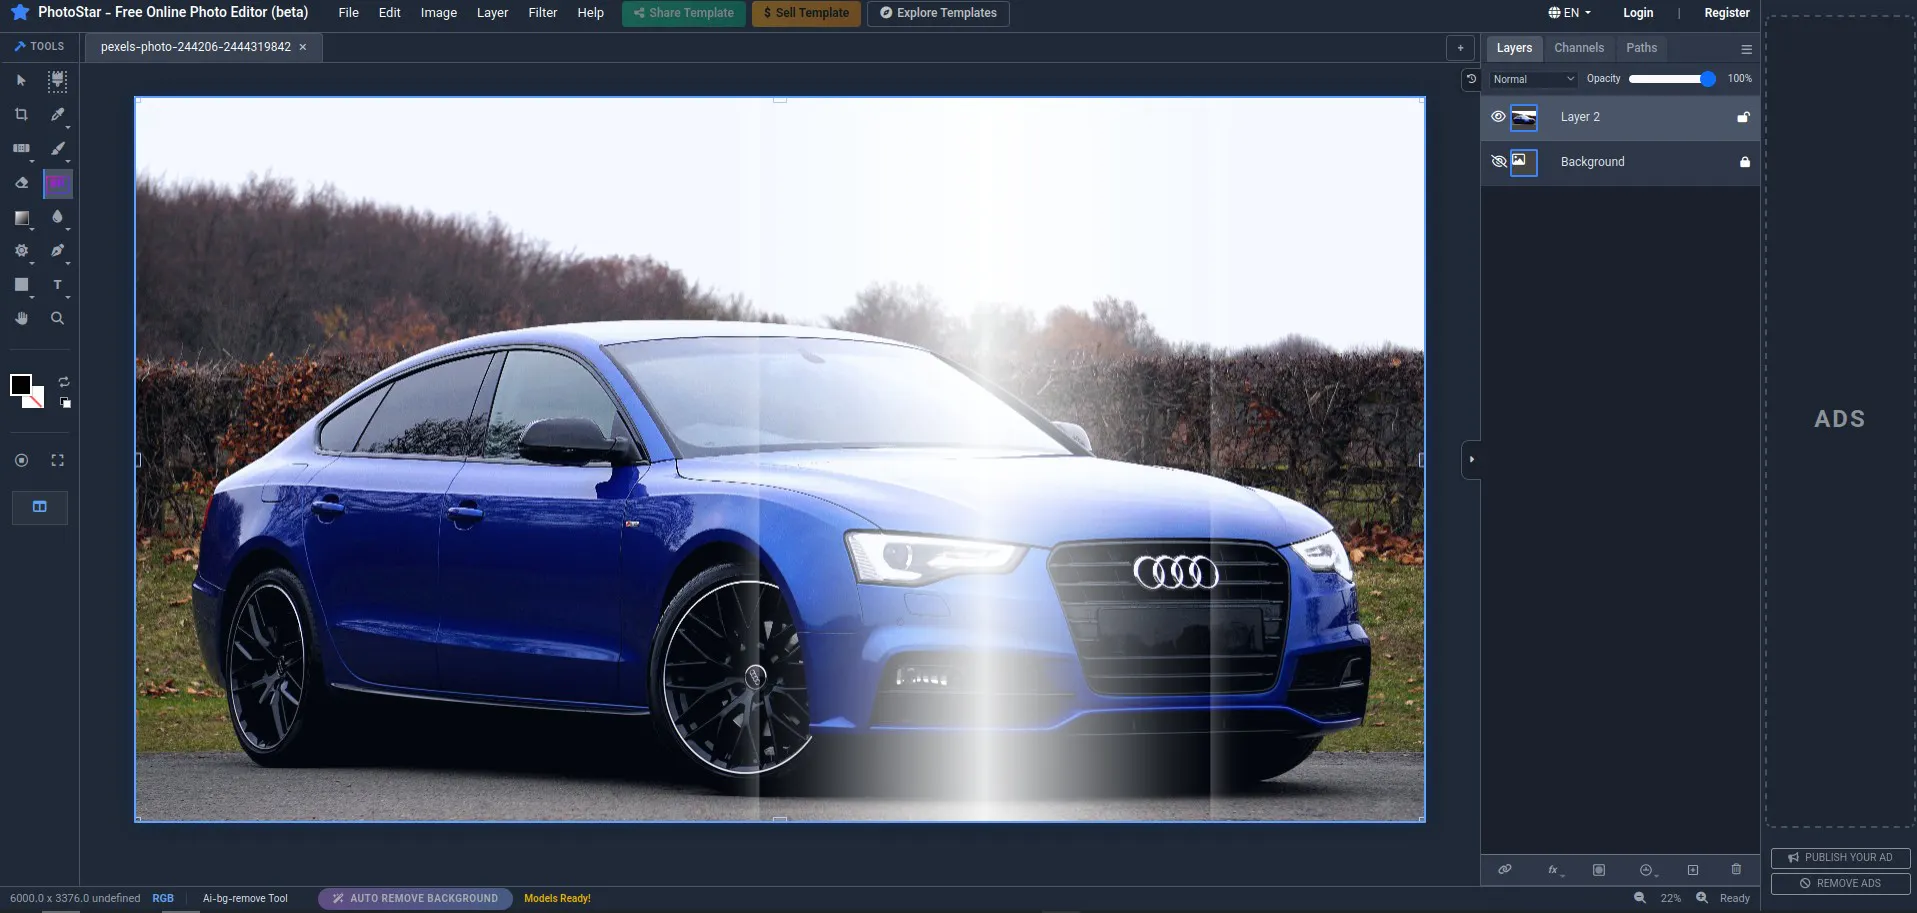
Task: Click the Background layer thumbnail
Action: 1524,162
